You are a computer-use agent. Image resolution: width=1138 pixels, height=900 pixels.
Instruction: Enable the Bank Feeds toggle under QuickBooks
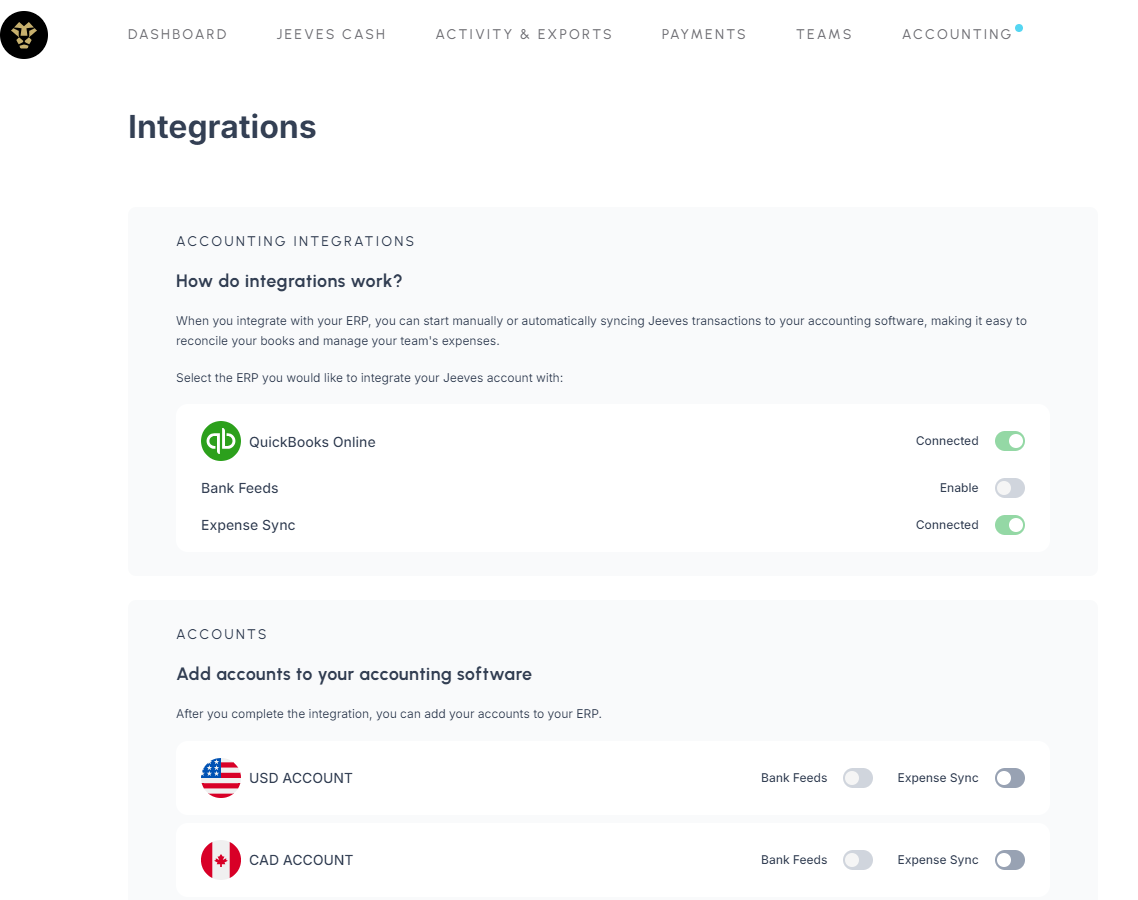(1009, 488)
